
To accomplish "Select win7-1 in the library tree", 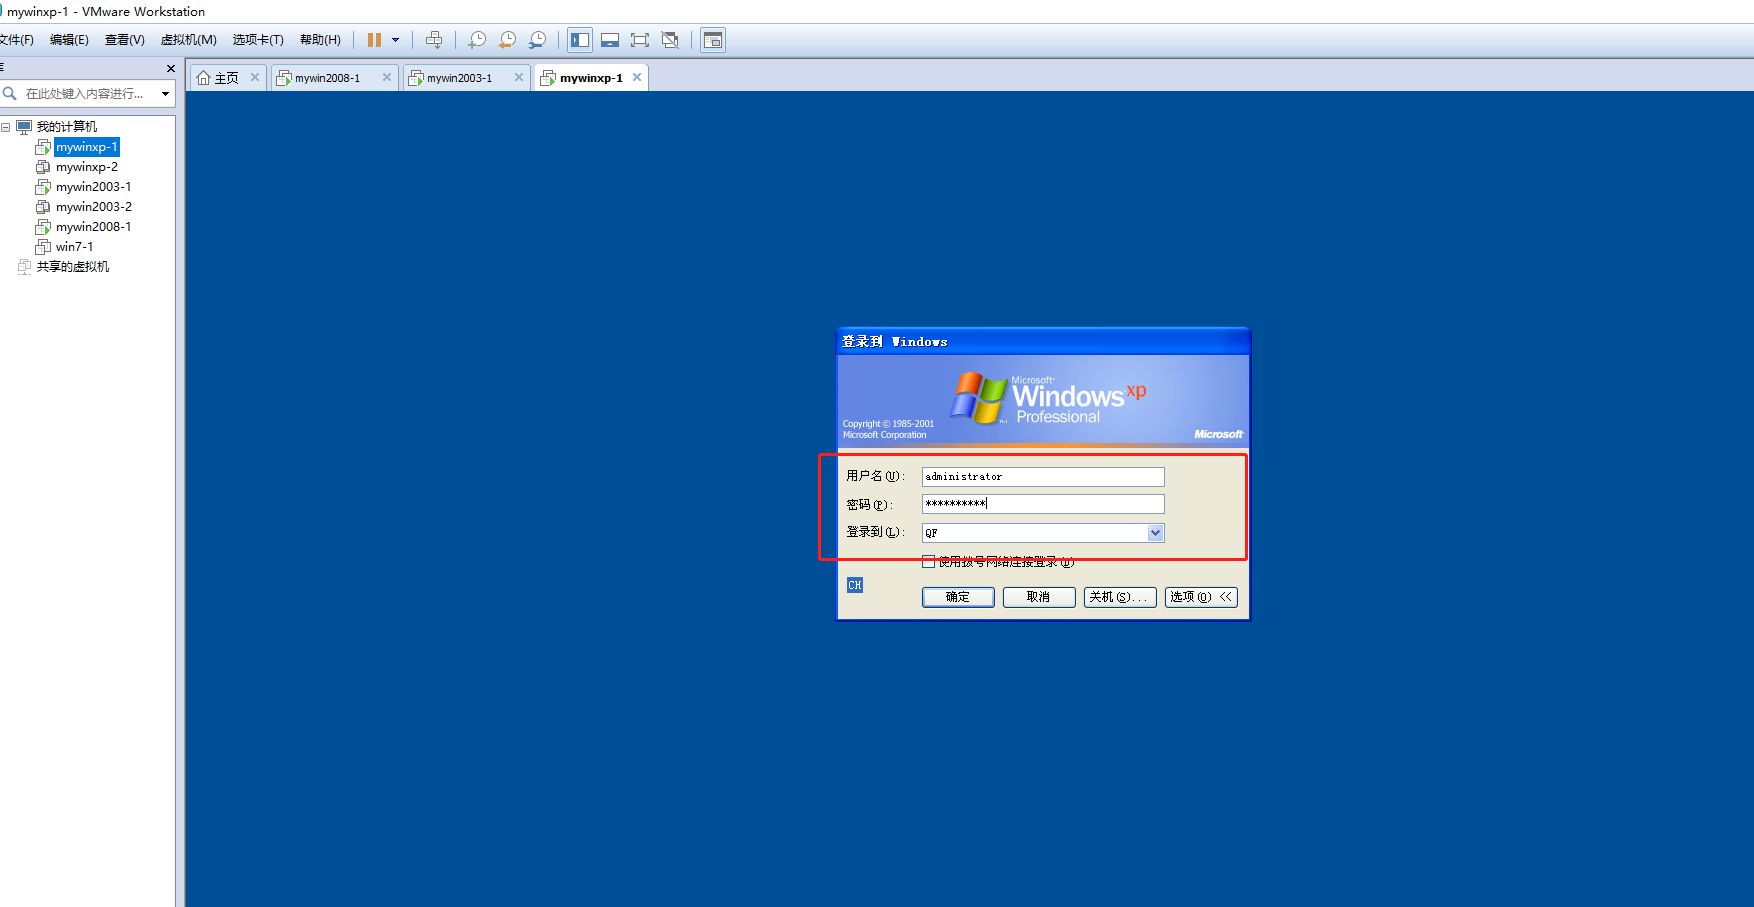I will (x=74, y=247).
